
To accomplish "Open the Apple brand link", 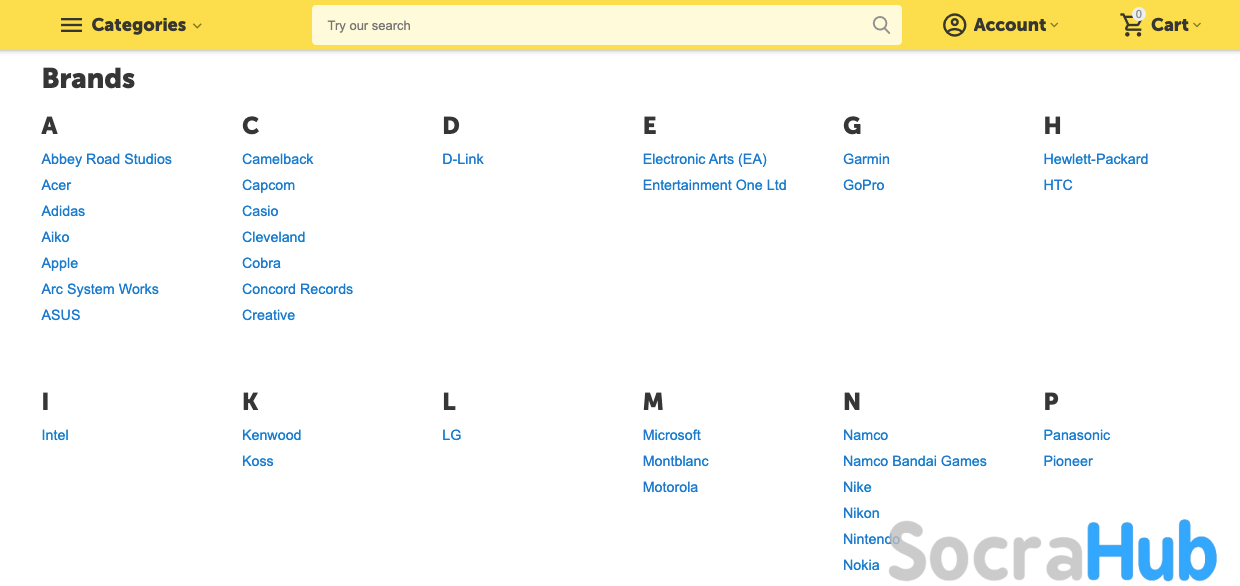I will coord(60,263).
